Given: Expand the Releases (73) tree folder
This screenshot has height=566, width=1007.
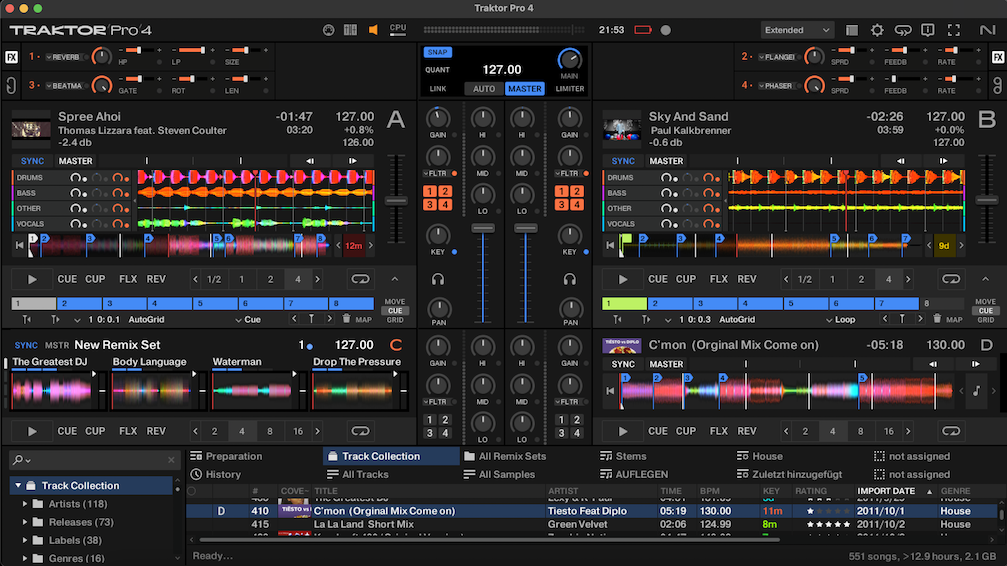Looking at the screenshot, I should pos(25,522).
